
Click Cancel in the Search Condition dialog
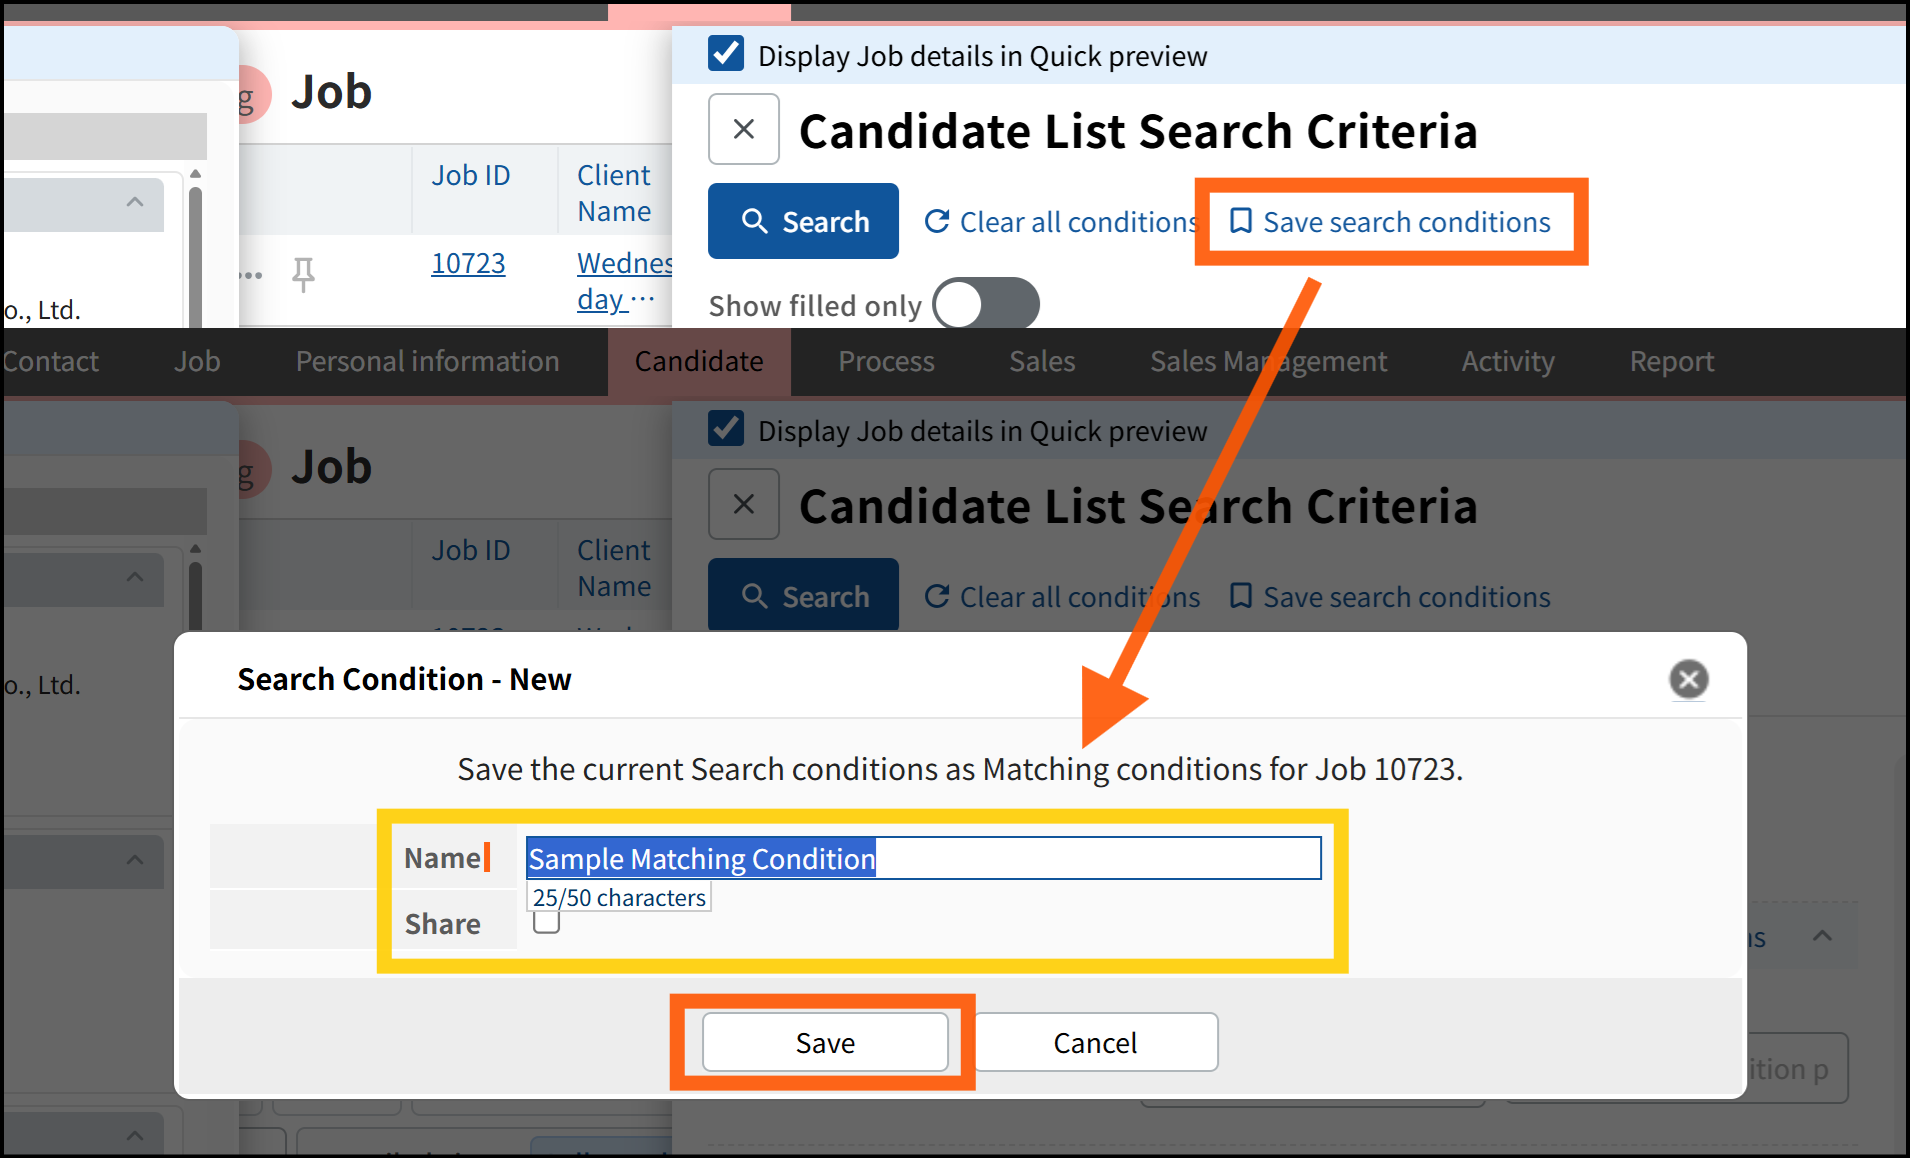pos(1095,1042)
